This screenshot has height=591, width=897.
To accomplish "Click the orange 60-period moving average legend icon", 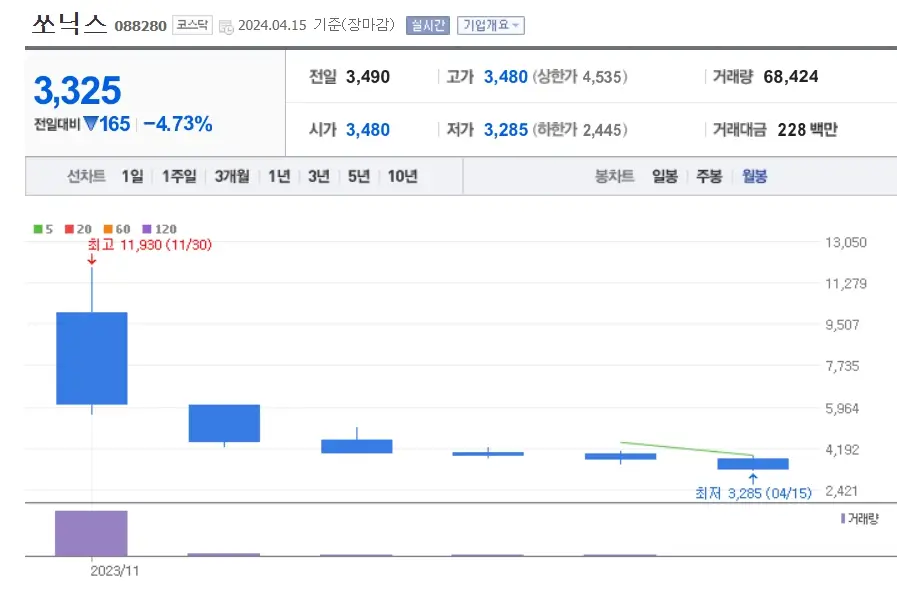I will [x=106, y=229].
